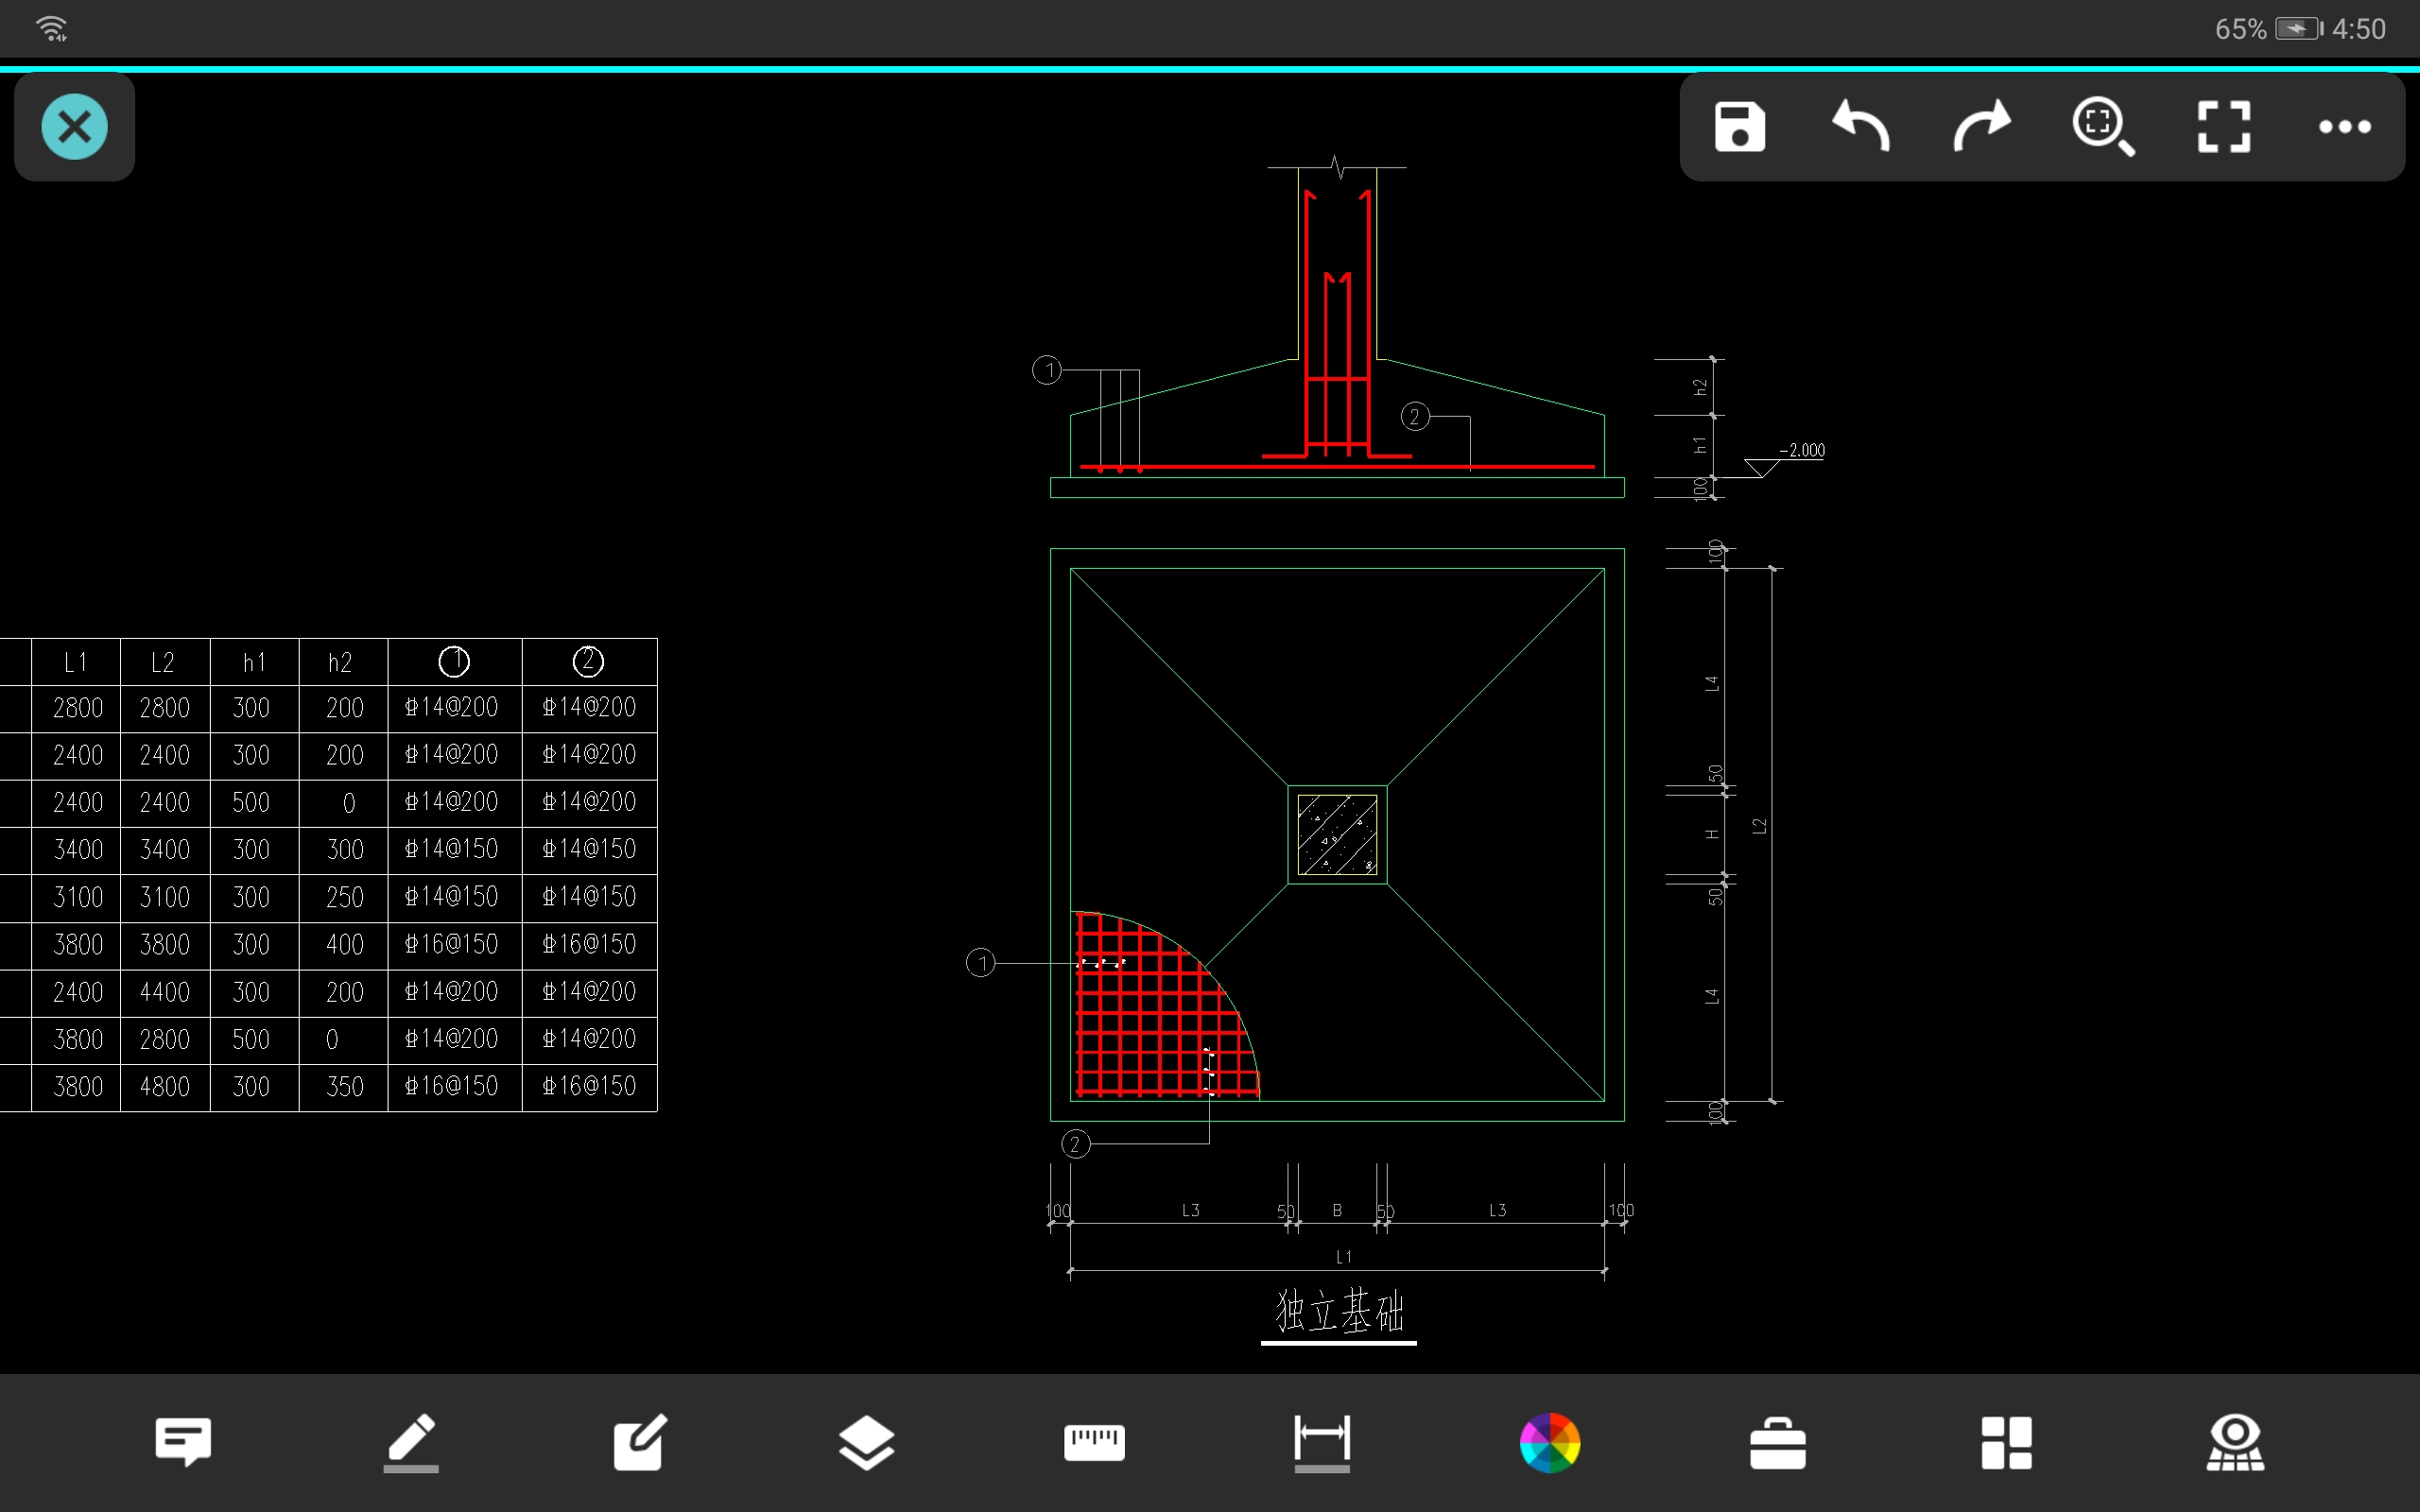Select the B dimension label
2420x1512 pixels.
(1337, 1210)
